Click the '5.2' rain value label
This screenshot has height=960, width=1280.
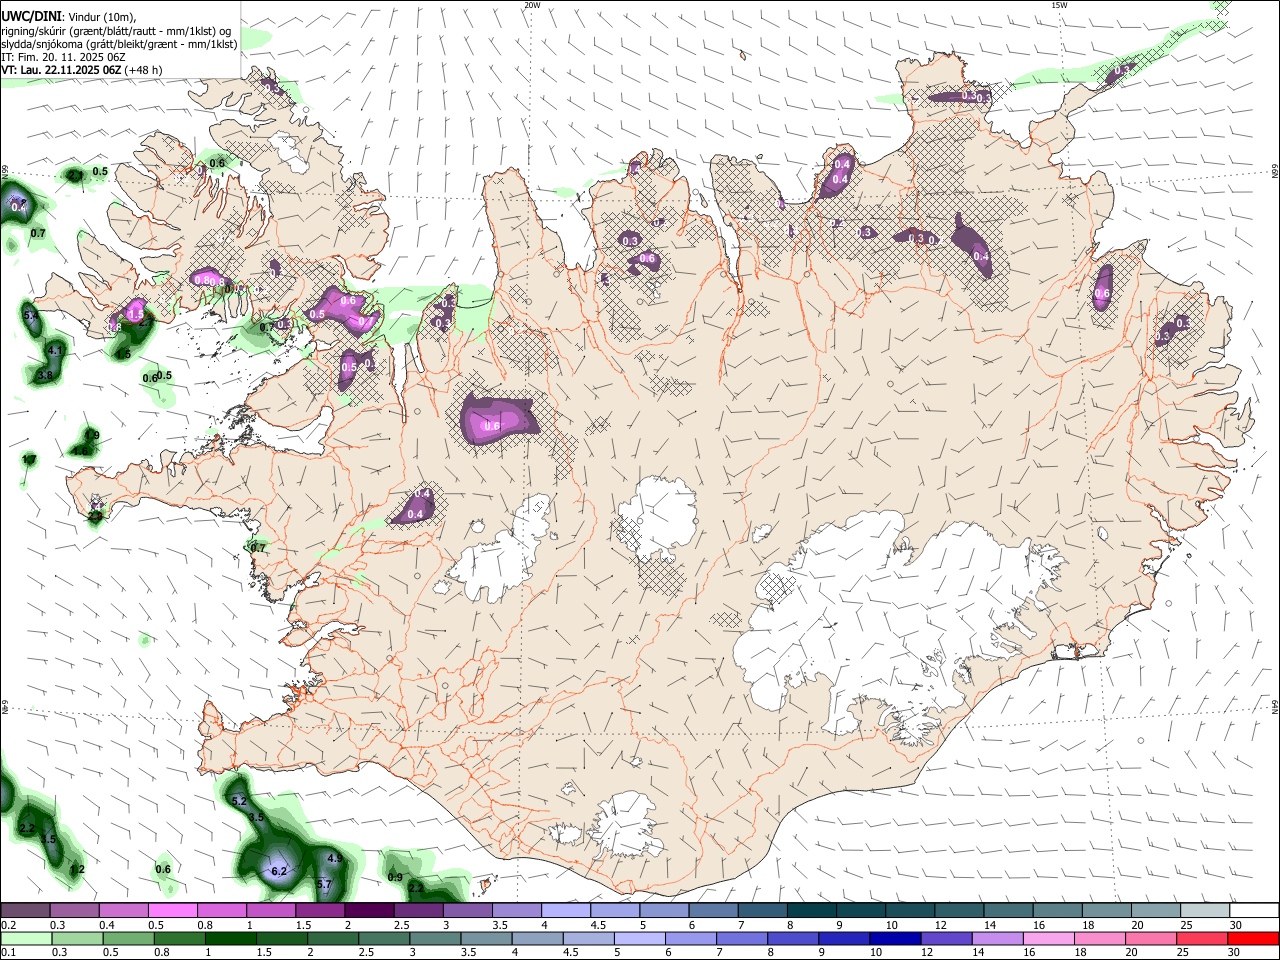pos(238,801)
